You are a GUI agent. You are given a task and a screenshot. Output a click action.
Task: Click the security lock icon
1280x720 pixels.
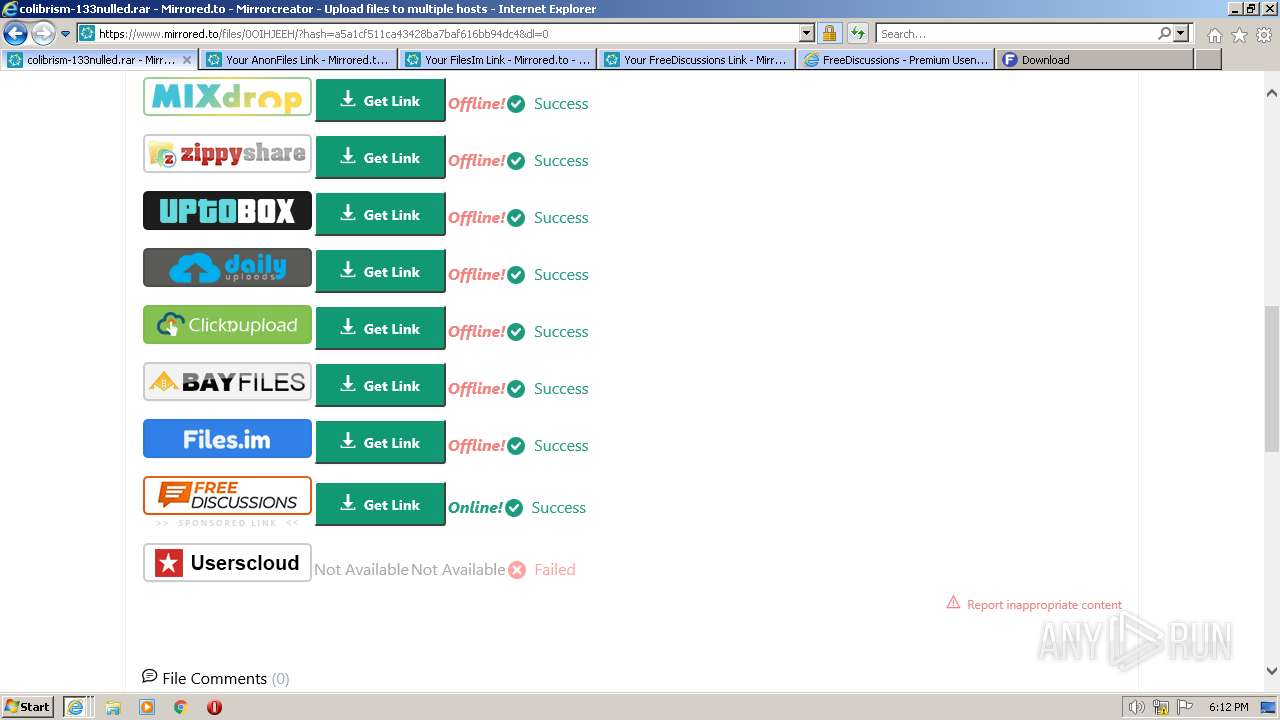tap(829, 33)
